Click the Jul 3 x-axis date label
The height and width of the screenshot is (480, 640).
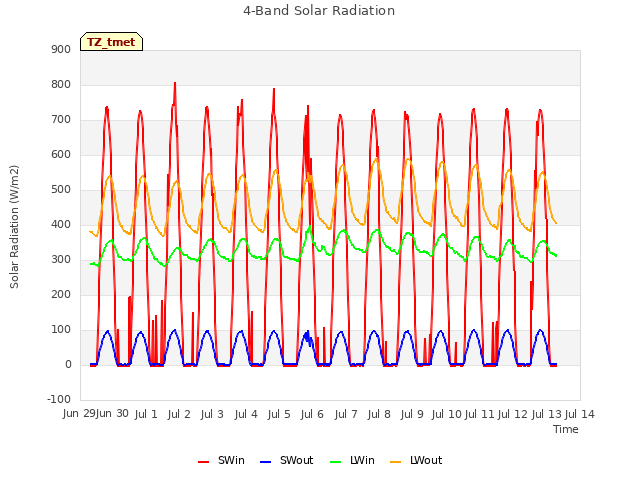pos(212,414)
